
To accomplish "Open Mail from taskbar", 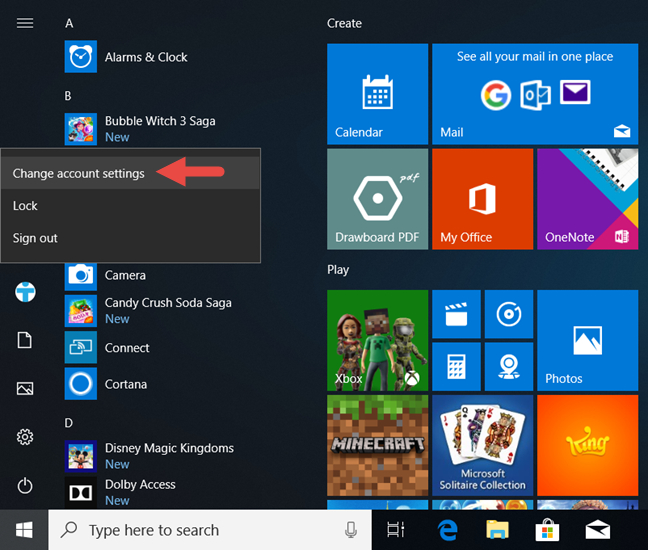I will tap(598, 530).
